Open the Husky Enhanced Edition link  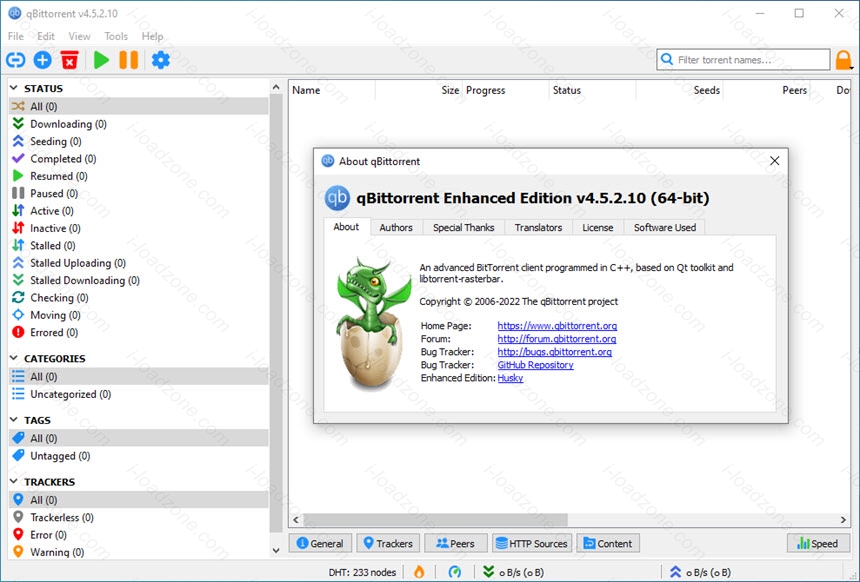point(510,378)
